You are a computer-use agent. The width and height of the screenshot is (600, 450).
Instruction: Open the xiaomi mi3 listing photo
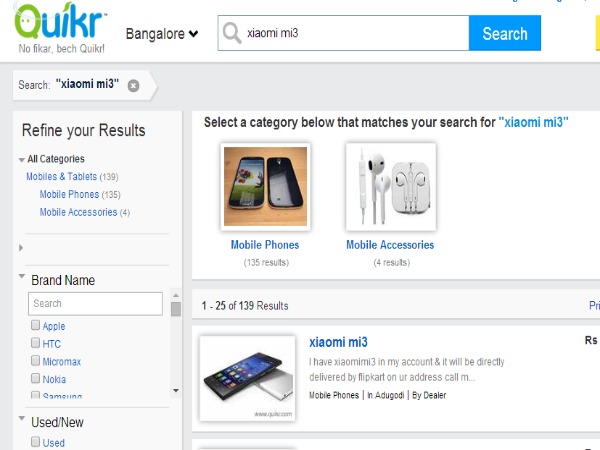click(247, 377)
